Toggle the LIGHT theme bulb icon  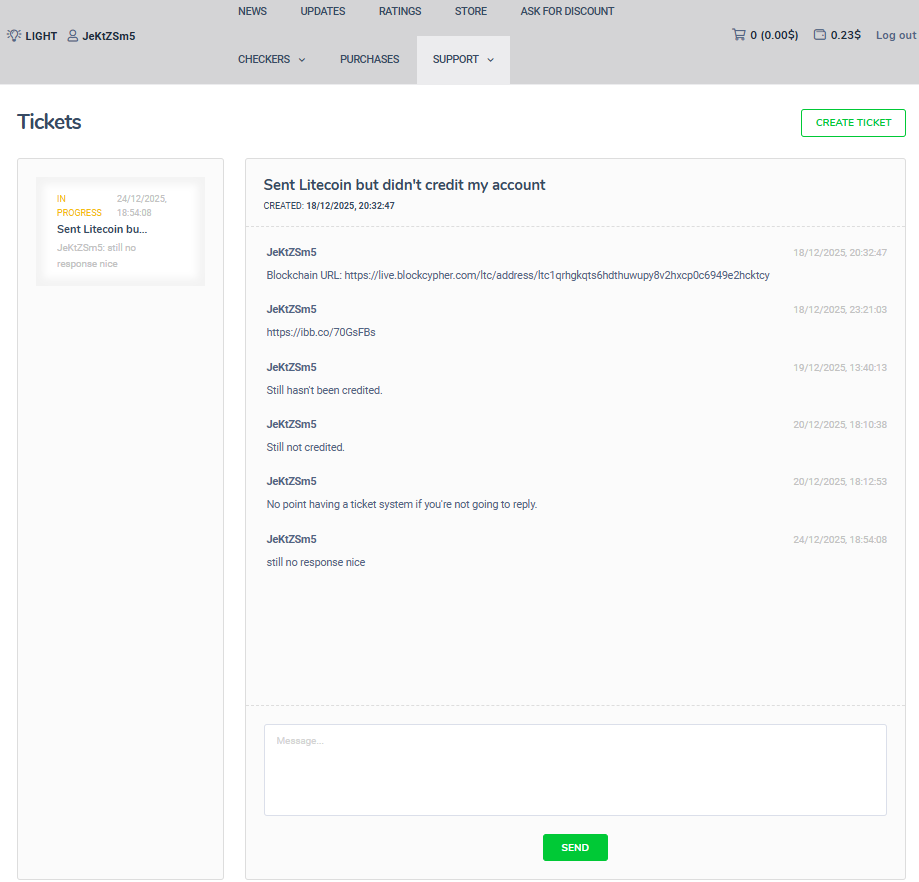click(x=14, y=35)
